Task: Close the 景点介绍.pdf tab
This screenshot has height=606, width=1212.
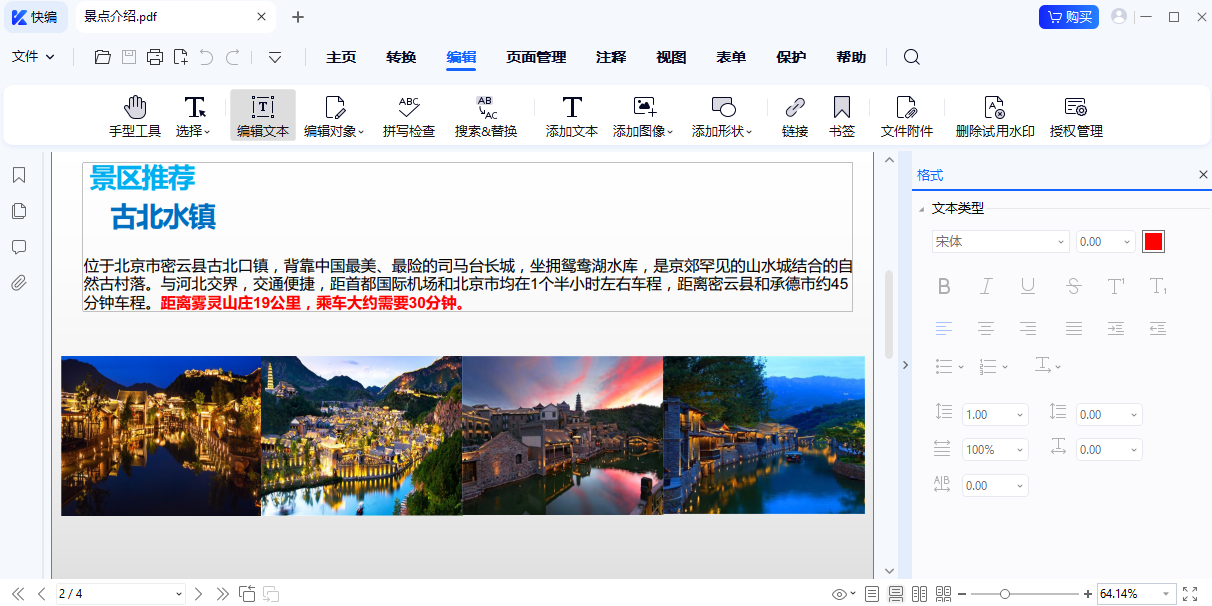Action: pos(262,17)
